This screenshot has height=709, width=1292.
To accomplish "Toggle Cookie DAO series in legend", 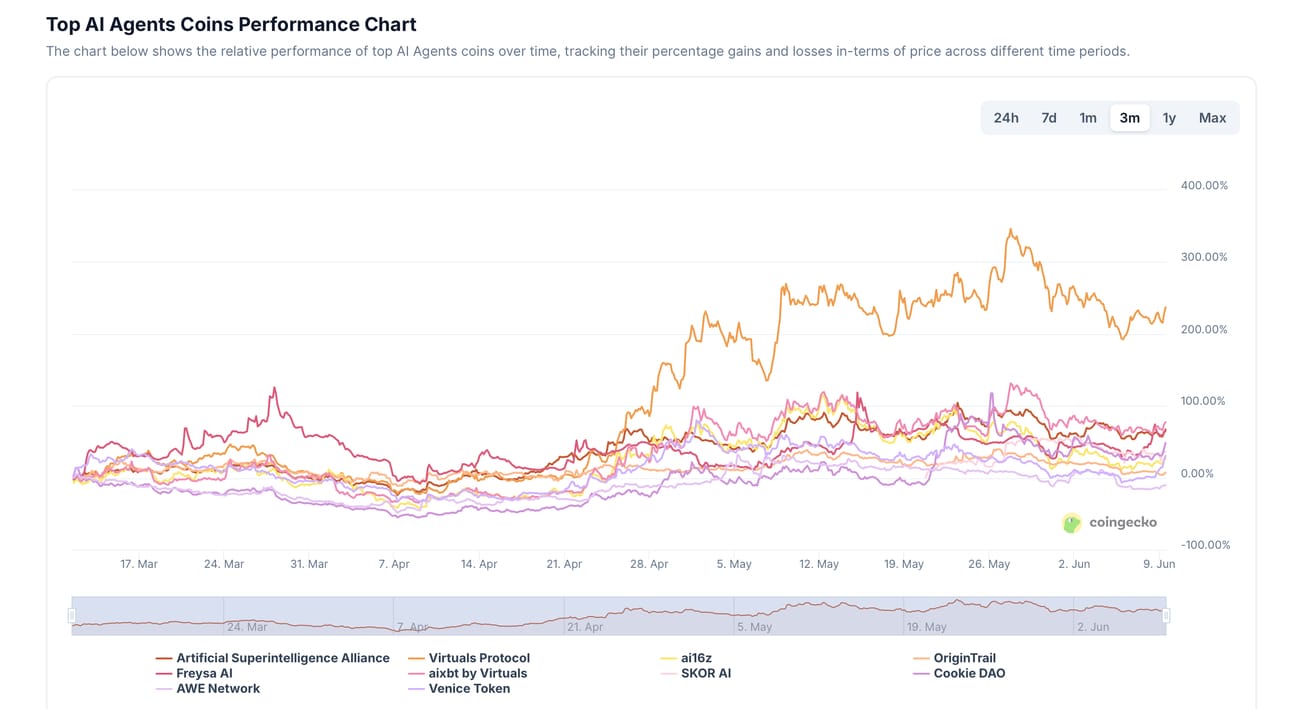I will pyautogui.click(x=960, y=673).
